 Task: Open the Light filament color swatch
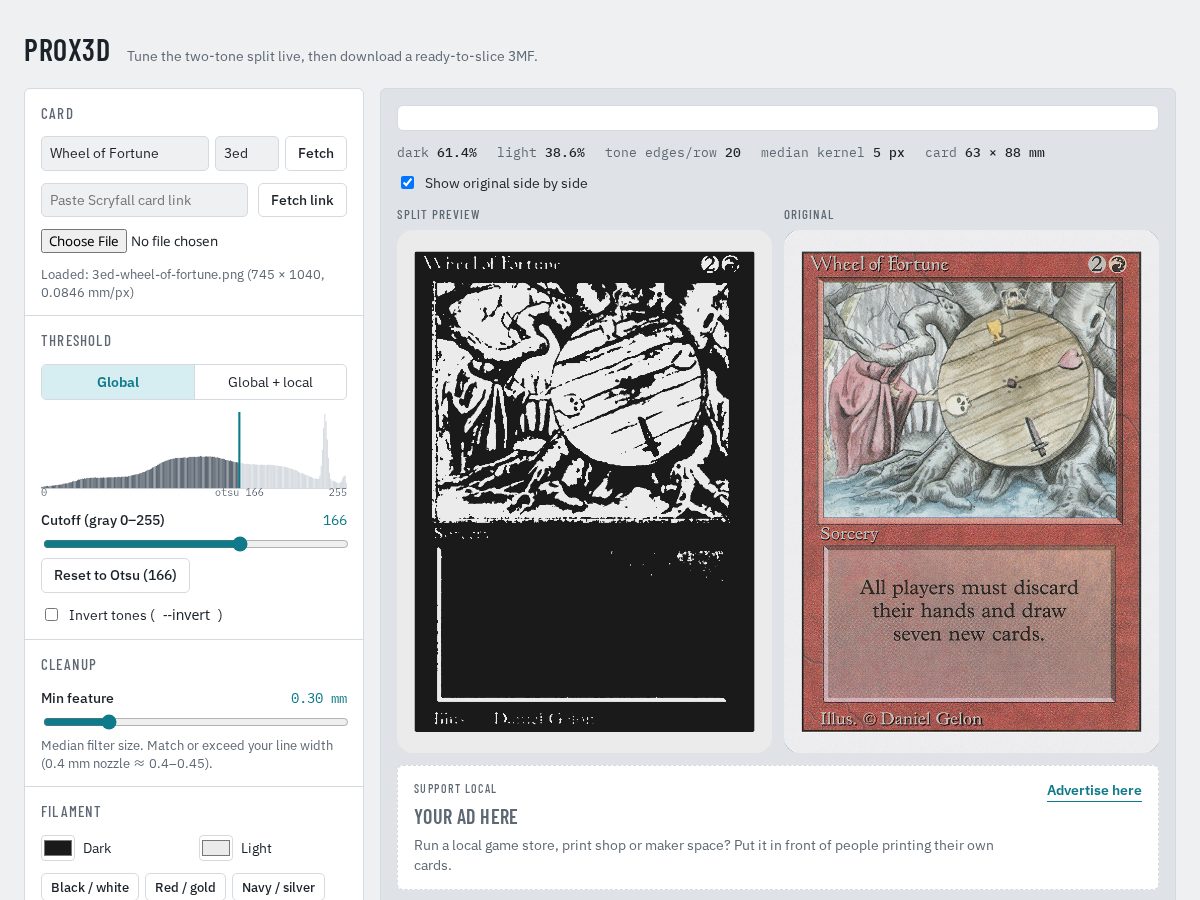click(216, 848)
